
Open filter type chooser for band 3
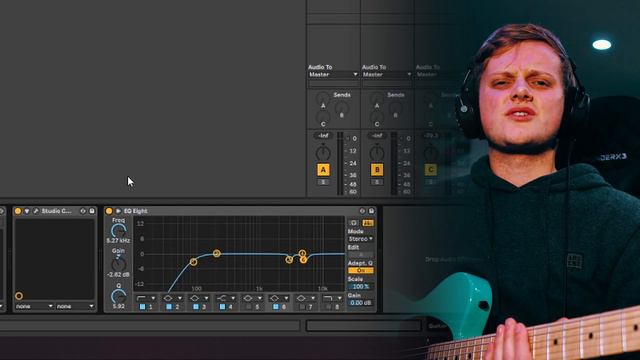(x=199, y=298)
